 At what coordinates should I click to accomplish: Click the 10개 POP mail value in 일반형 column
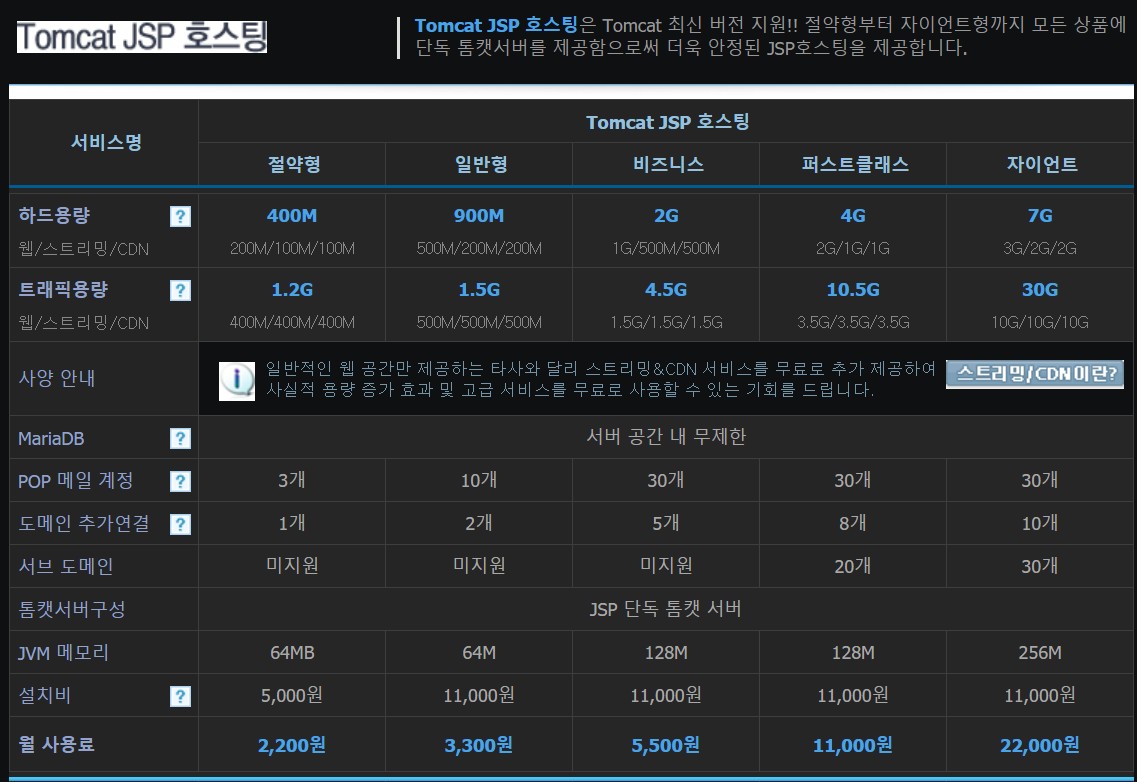point(479,480)
